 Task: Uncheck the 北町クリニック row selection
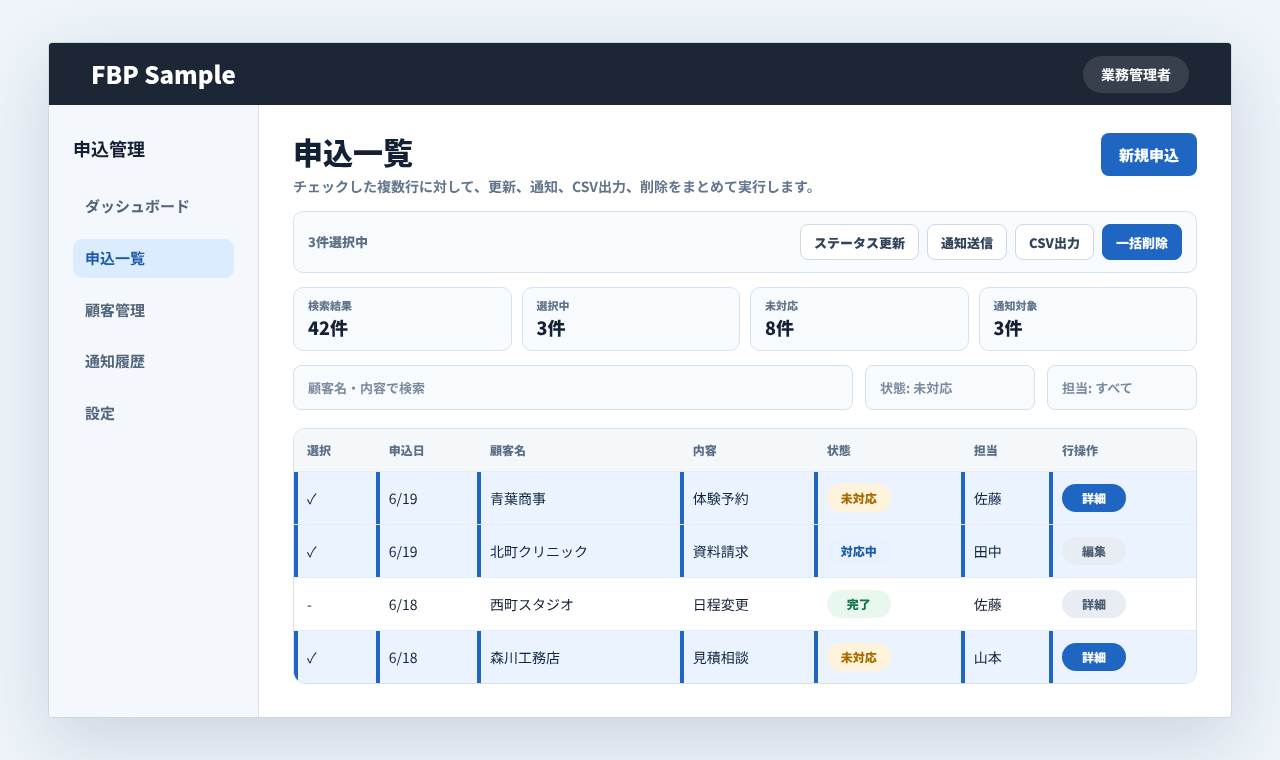point(312,551)
